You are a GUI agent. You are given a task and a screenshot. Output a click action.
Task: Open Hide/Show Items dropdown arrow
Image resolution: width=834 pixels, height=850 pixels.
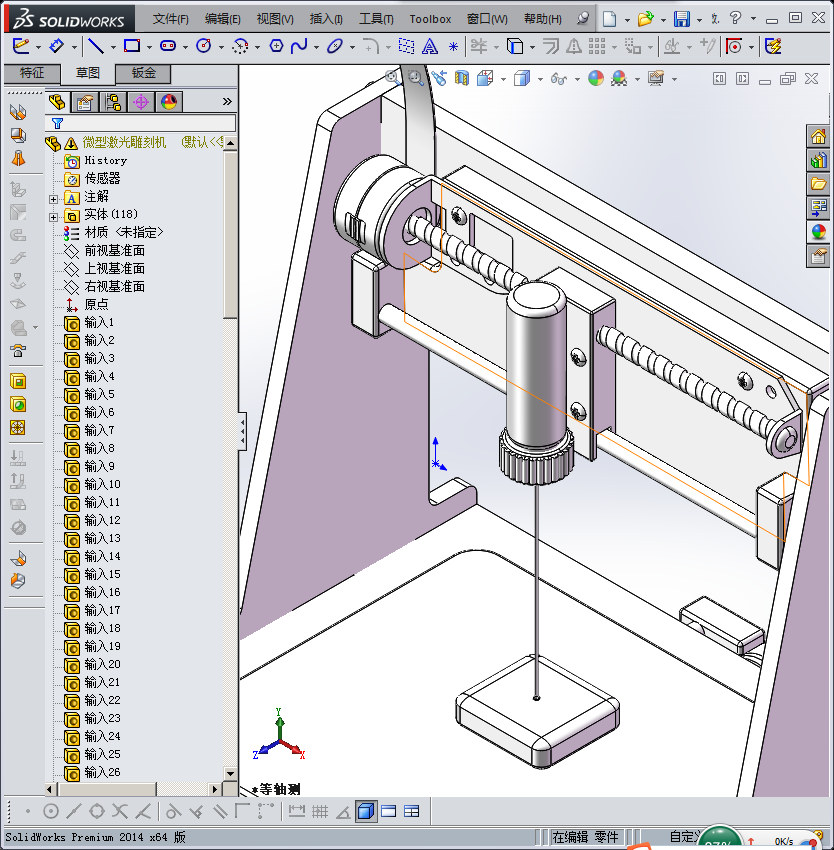[577, 80]
